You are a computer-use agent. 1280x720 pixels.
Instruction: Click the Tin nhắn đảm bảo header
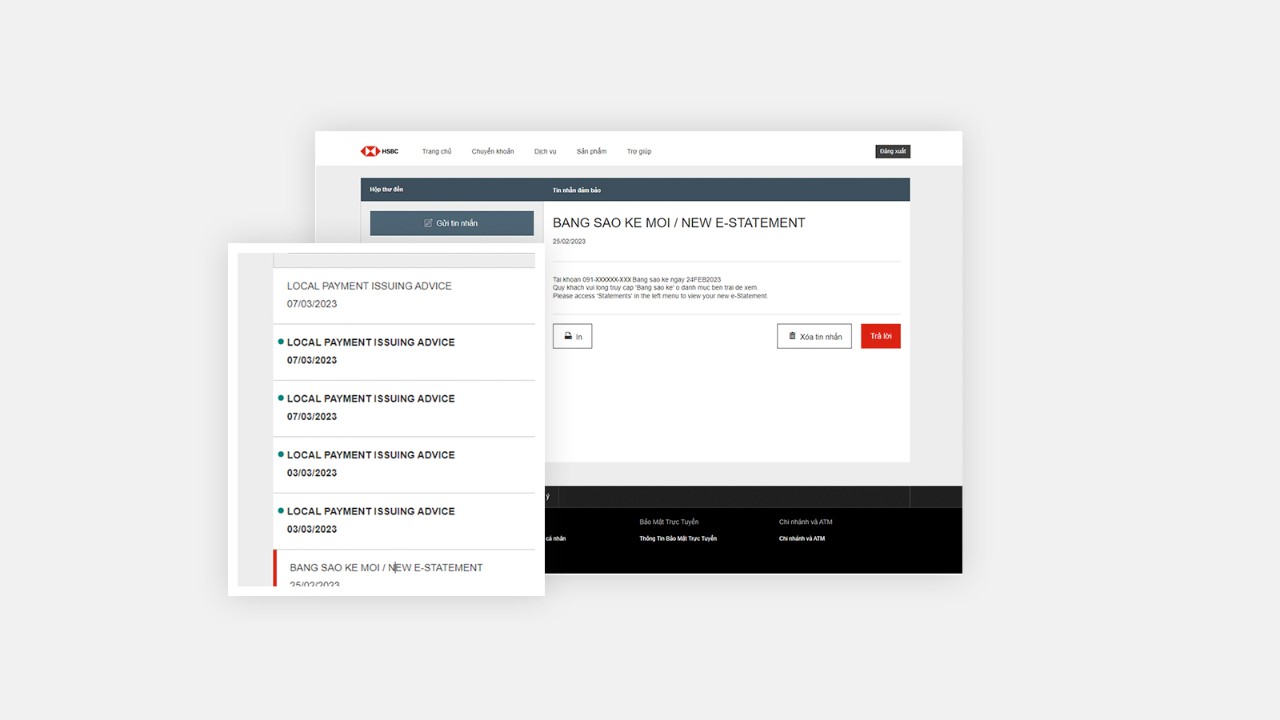(577, 190)
